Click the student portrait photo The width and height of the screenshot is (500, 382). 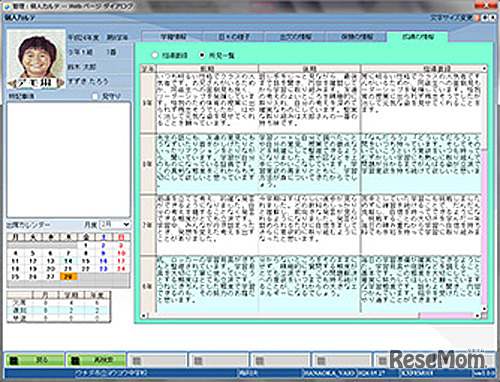click(36, 59)
